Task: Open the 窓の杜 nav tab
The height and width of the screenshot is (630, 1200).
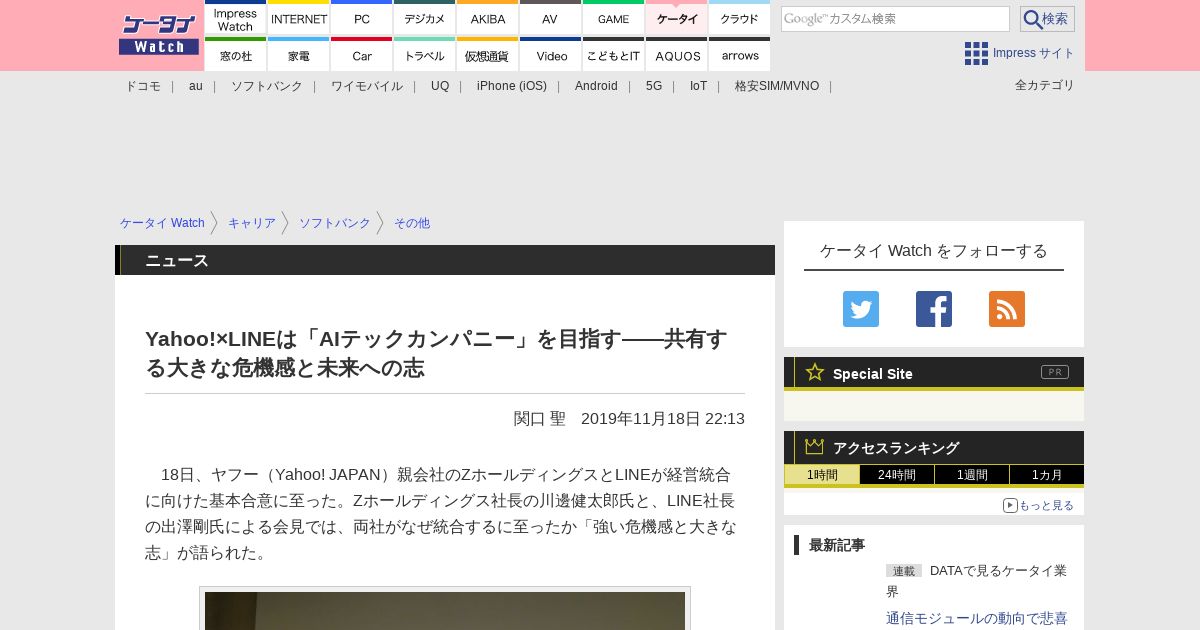Action: (x=235, y=55)
